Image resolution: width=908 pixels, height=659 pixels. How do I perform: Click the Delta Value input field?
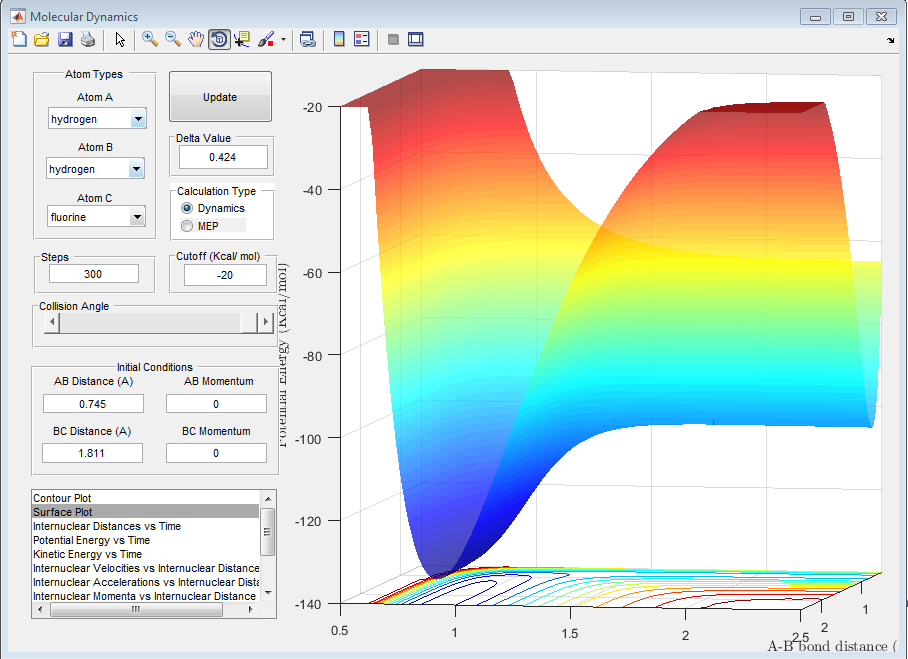[x=223, y=157]
